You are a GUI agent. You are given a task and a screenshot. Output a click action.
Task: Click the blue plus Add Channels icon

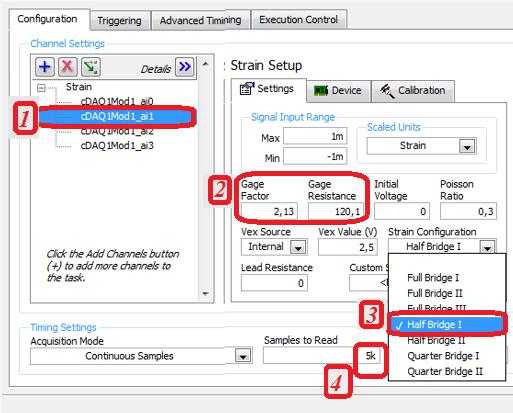click(45, 67)
